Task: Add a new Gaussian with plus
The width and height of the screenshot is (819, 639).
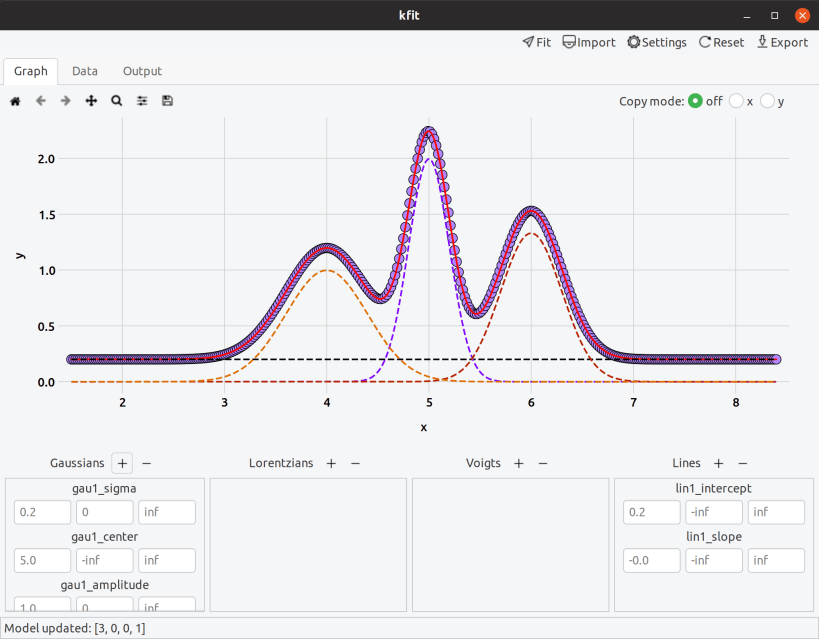Action: coord(122,463)
